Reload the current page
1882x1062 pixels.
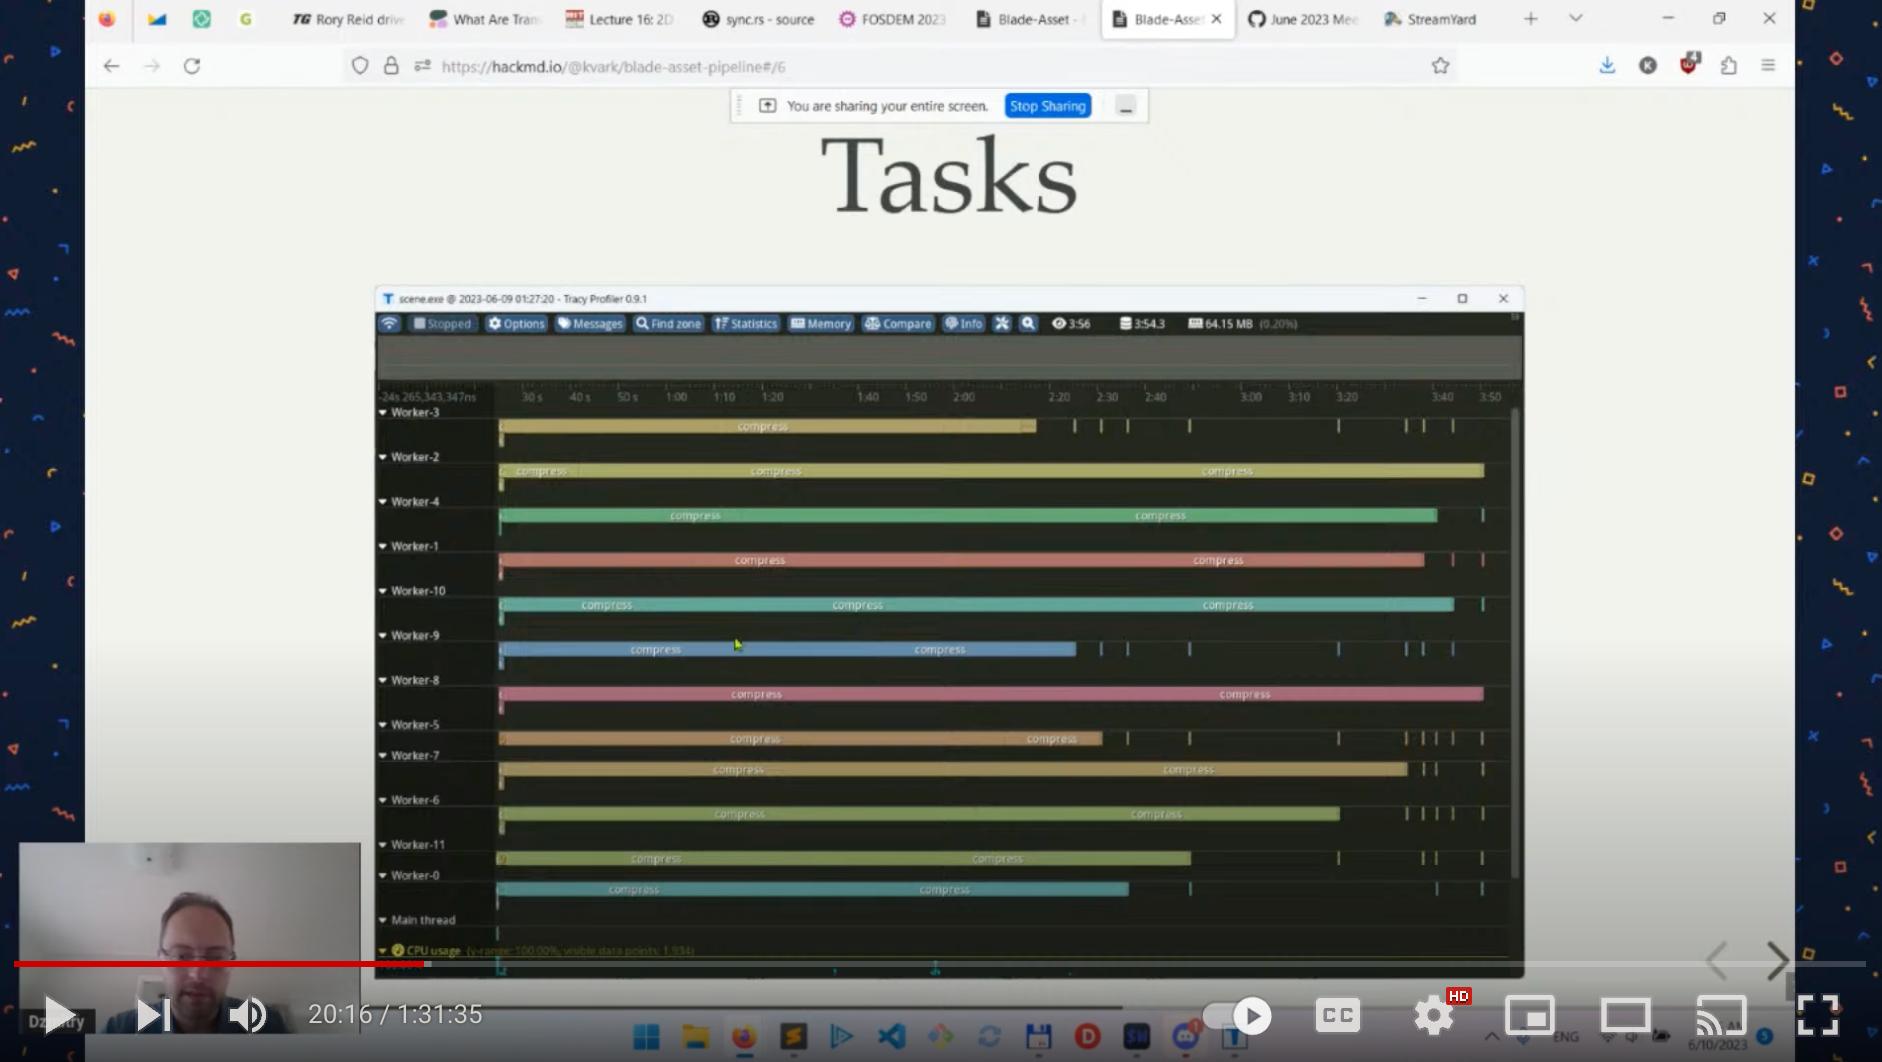point(192,66)
